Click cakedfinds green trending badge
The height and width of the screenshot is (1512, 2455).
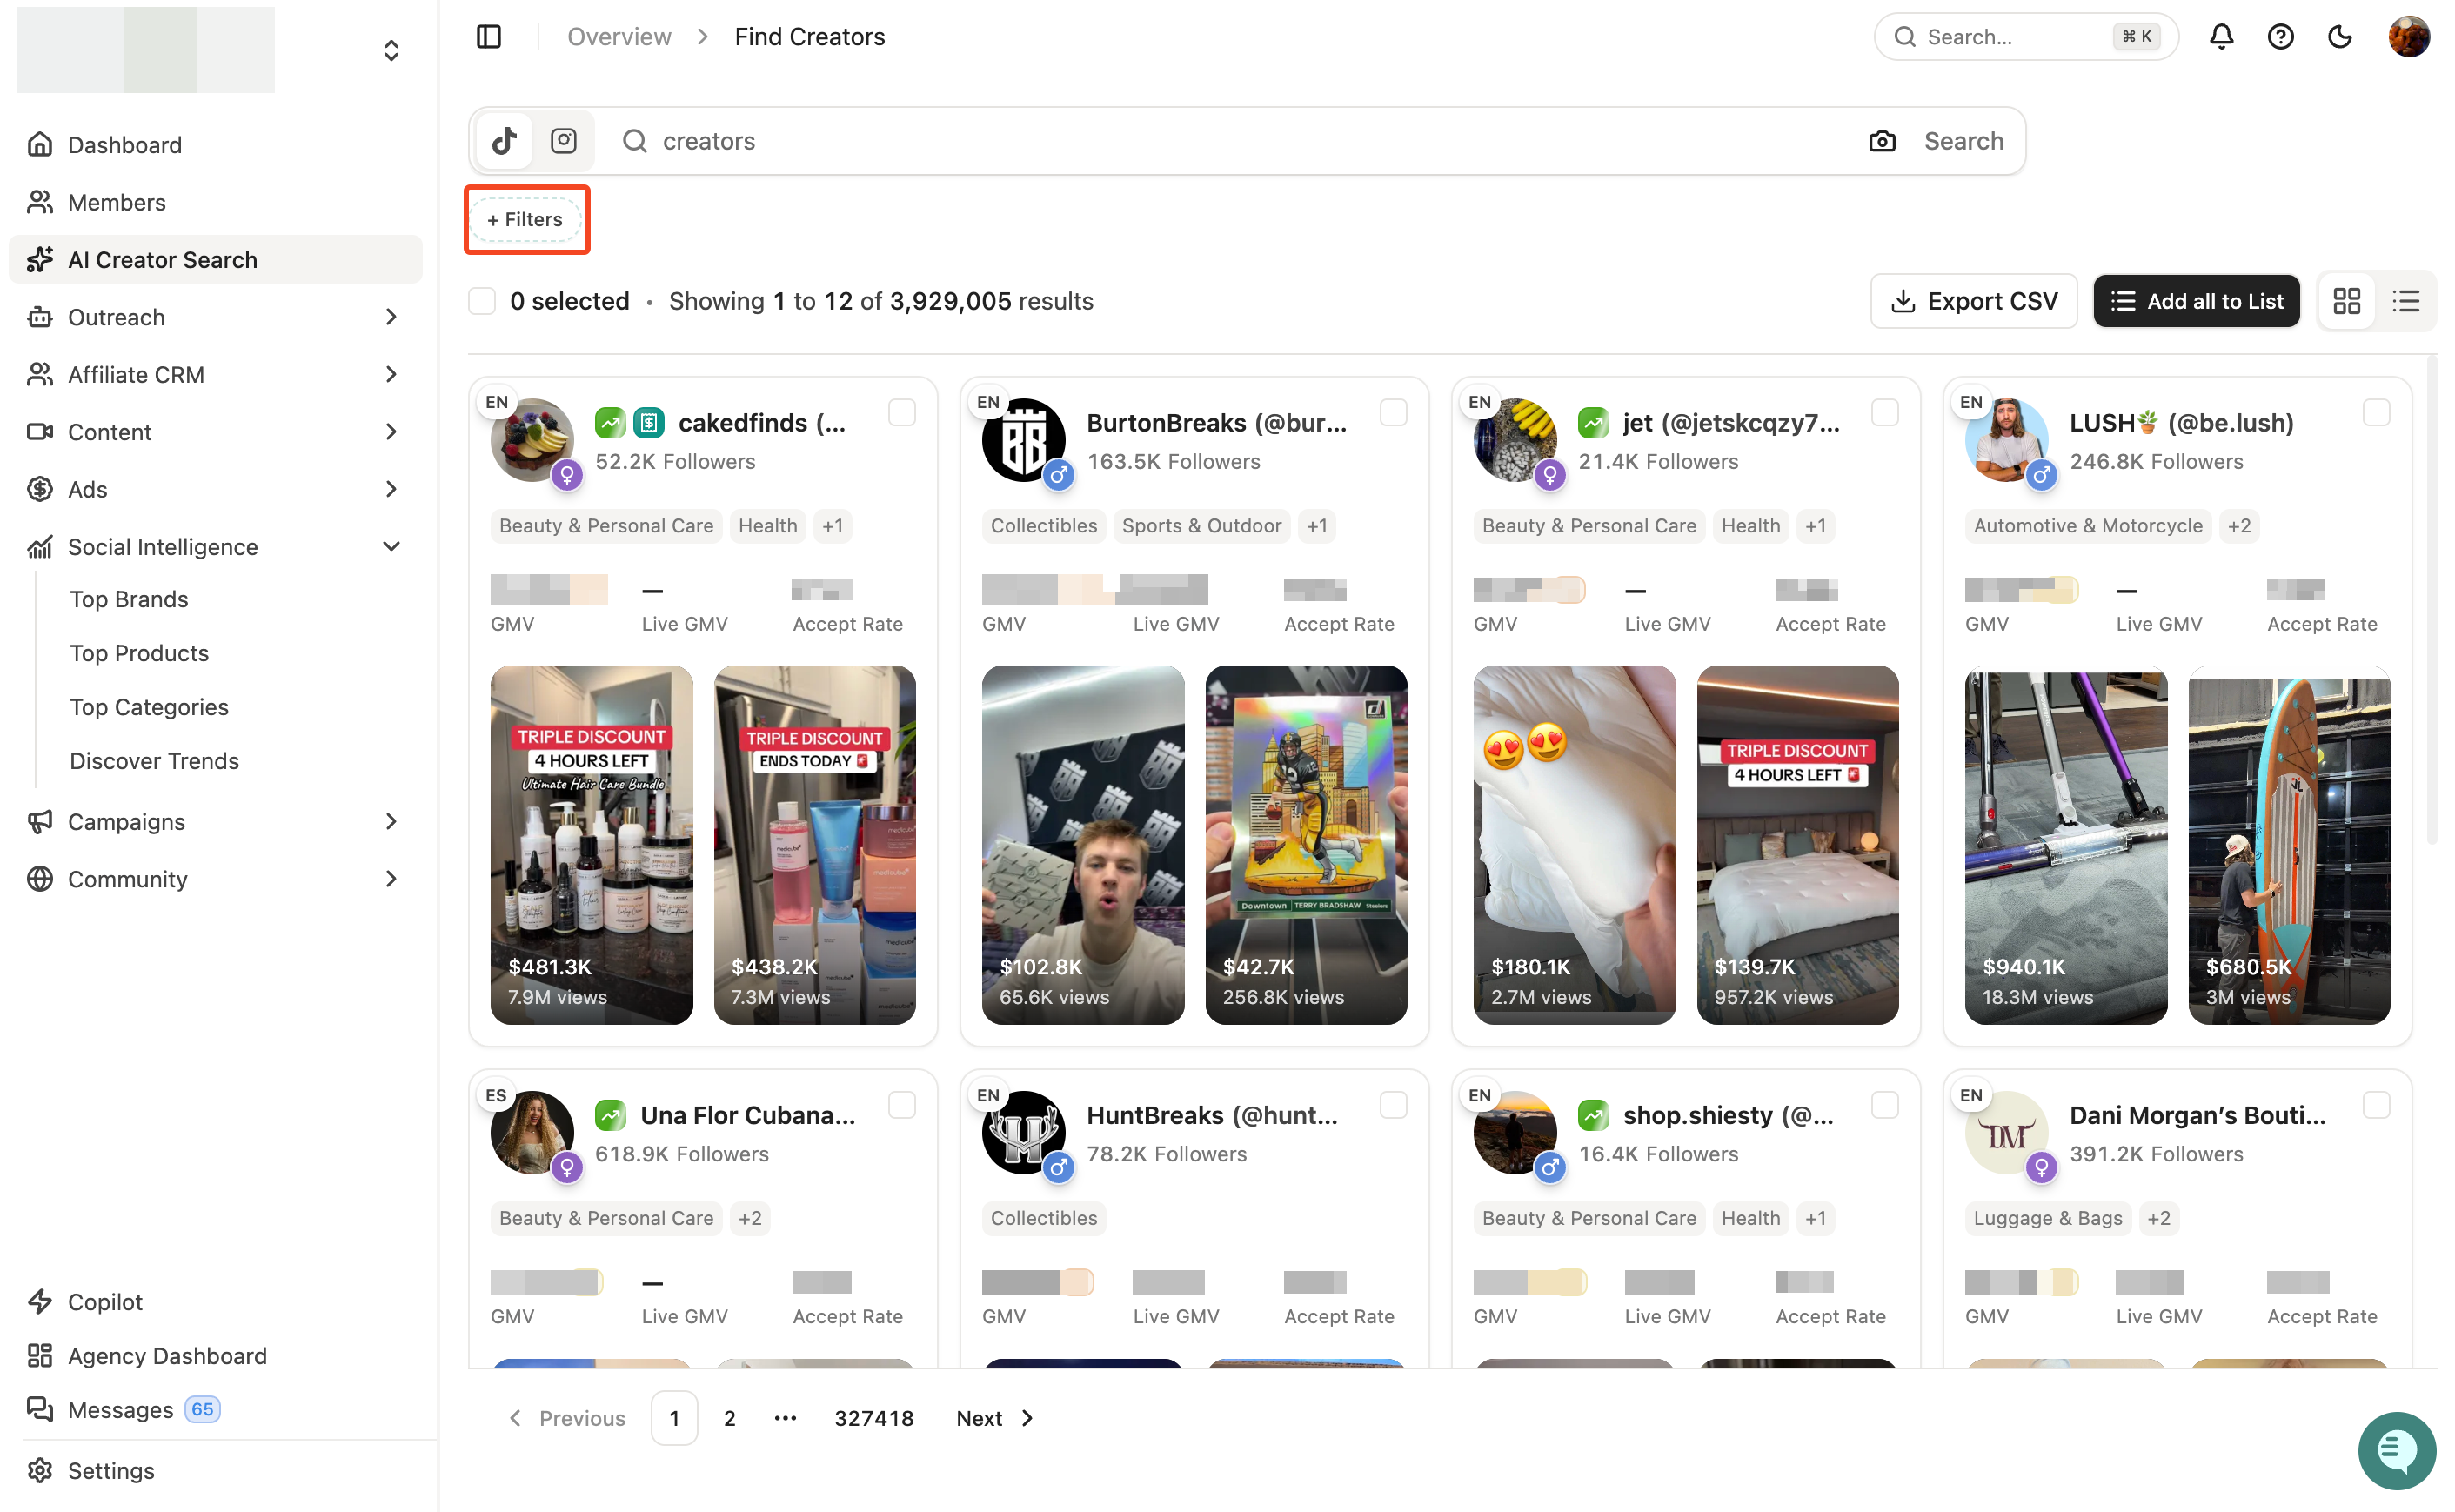tap(610, 423)
